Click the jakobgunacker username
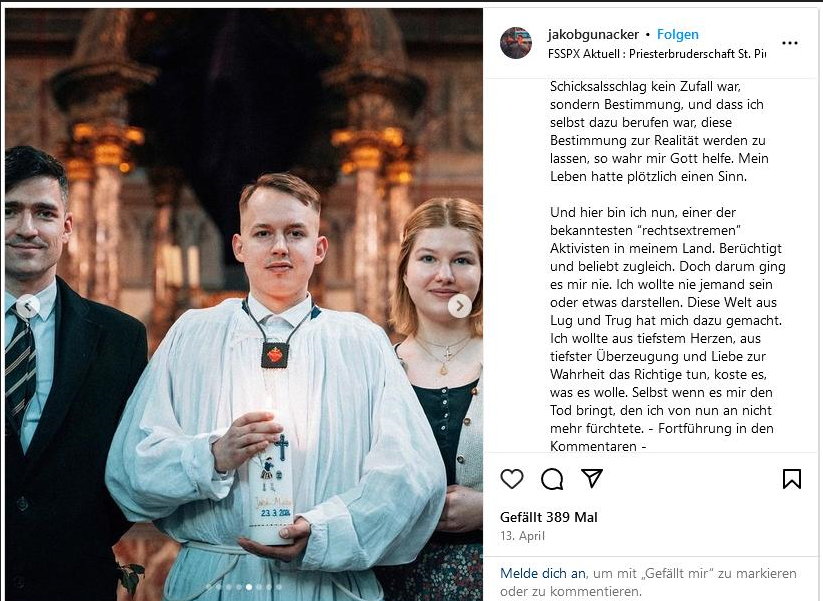 [x=593, y=35]
